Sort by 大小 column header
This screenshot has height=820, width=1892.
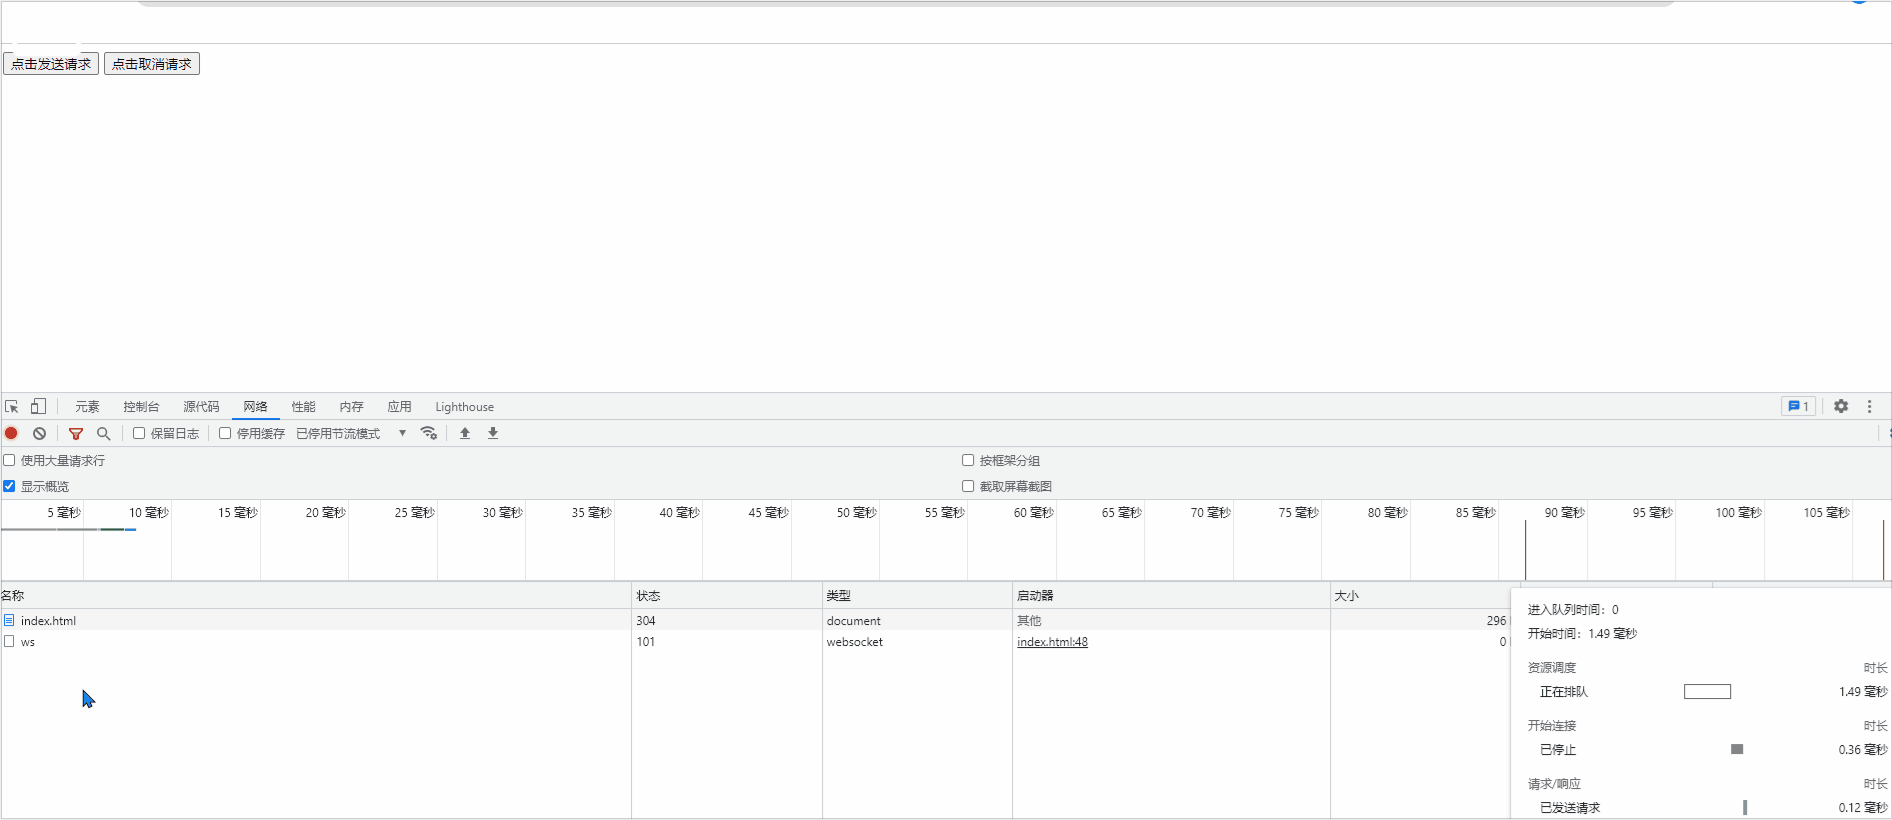(1420, 595)
